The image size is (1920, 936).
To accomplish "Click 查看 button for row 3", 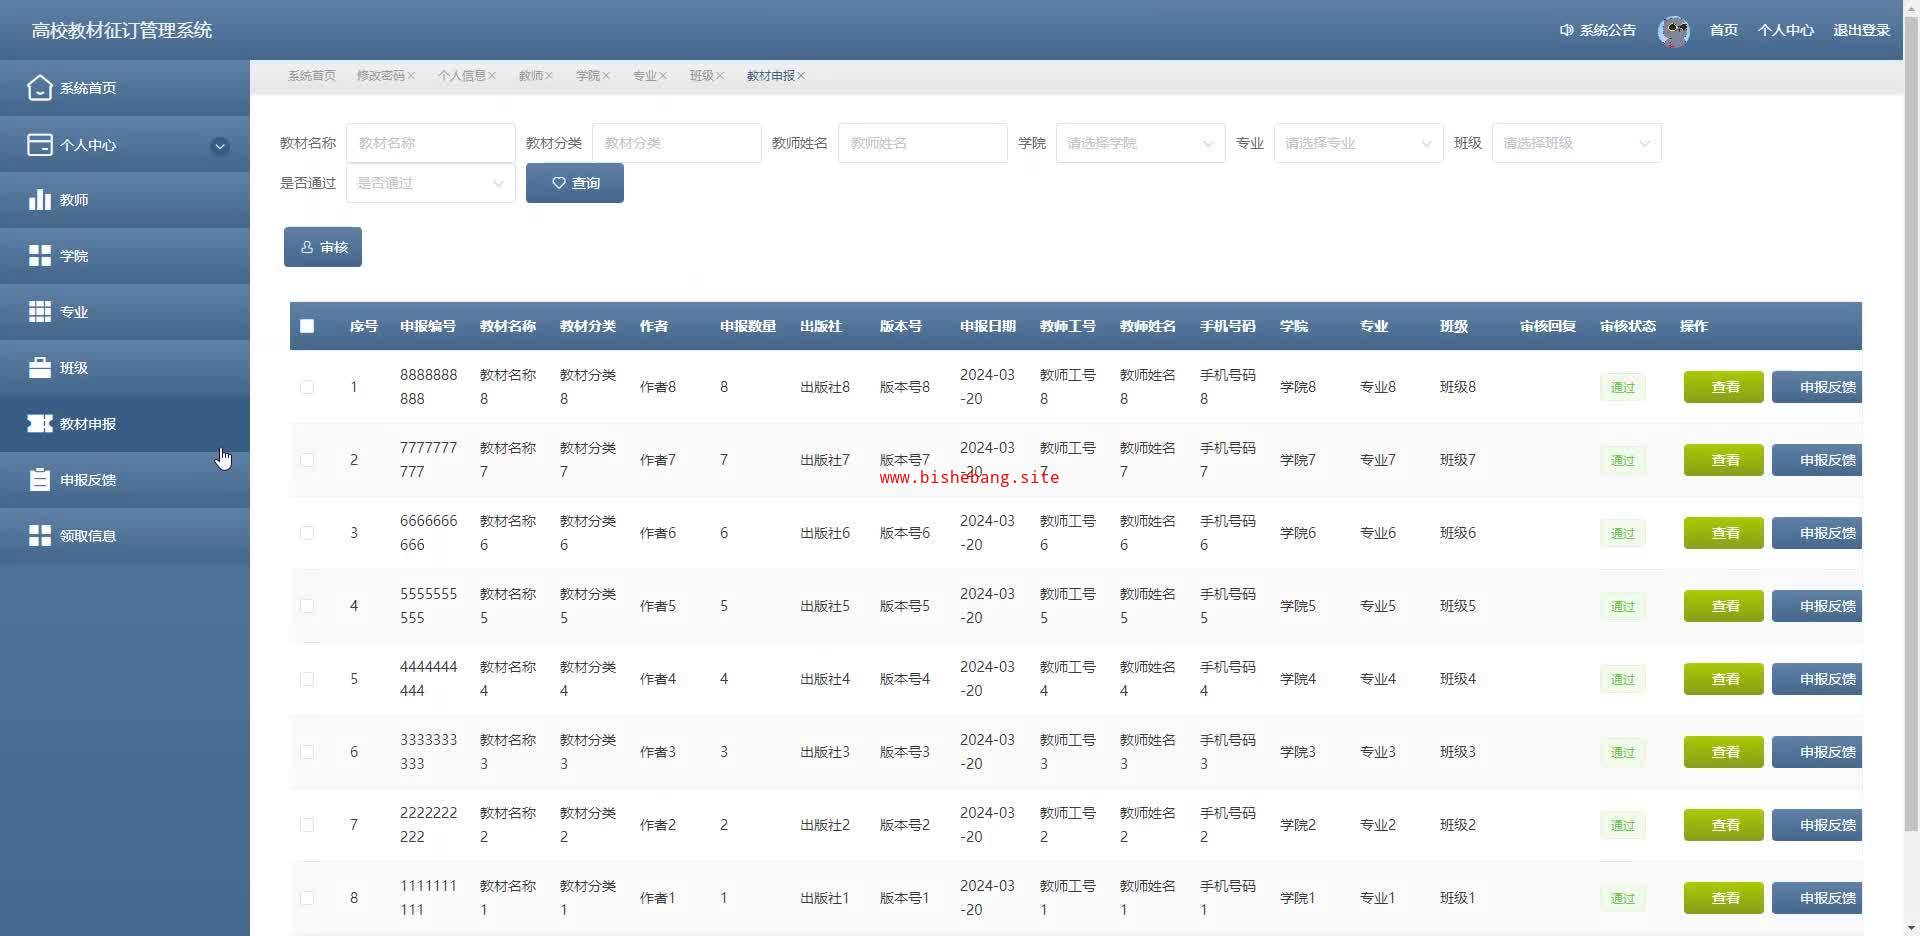I will [x=1723, y=533].
